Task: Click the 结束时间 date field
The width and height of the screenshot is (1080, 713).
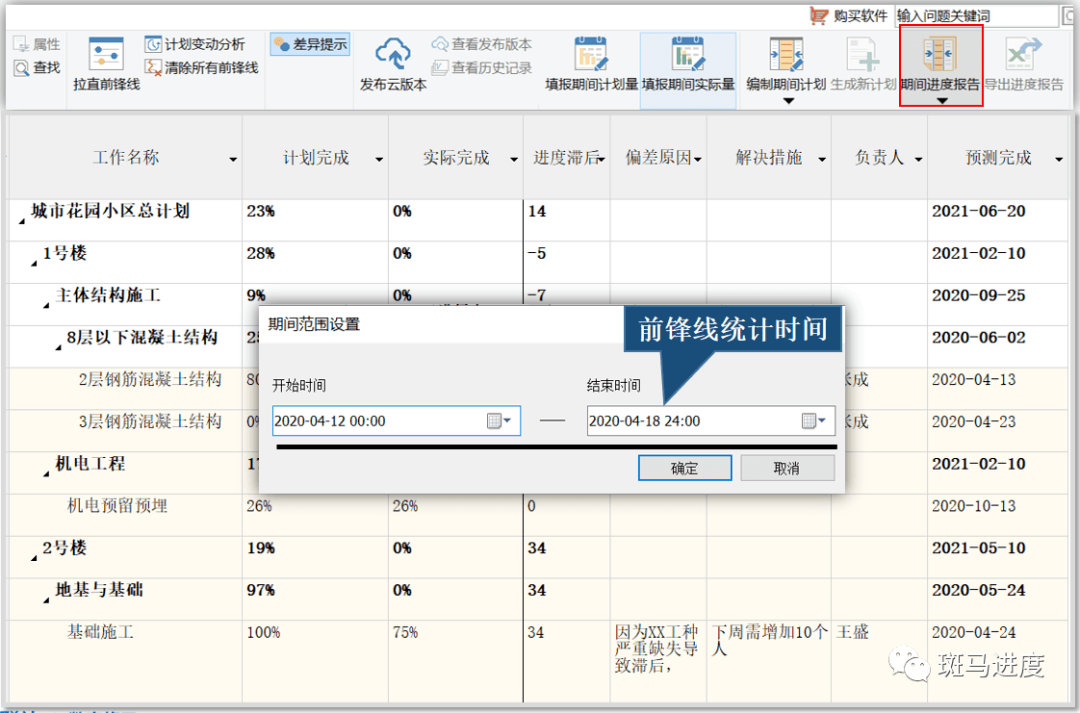Action: pyautogui.click(x=711, y=421)
